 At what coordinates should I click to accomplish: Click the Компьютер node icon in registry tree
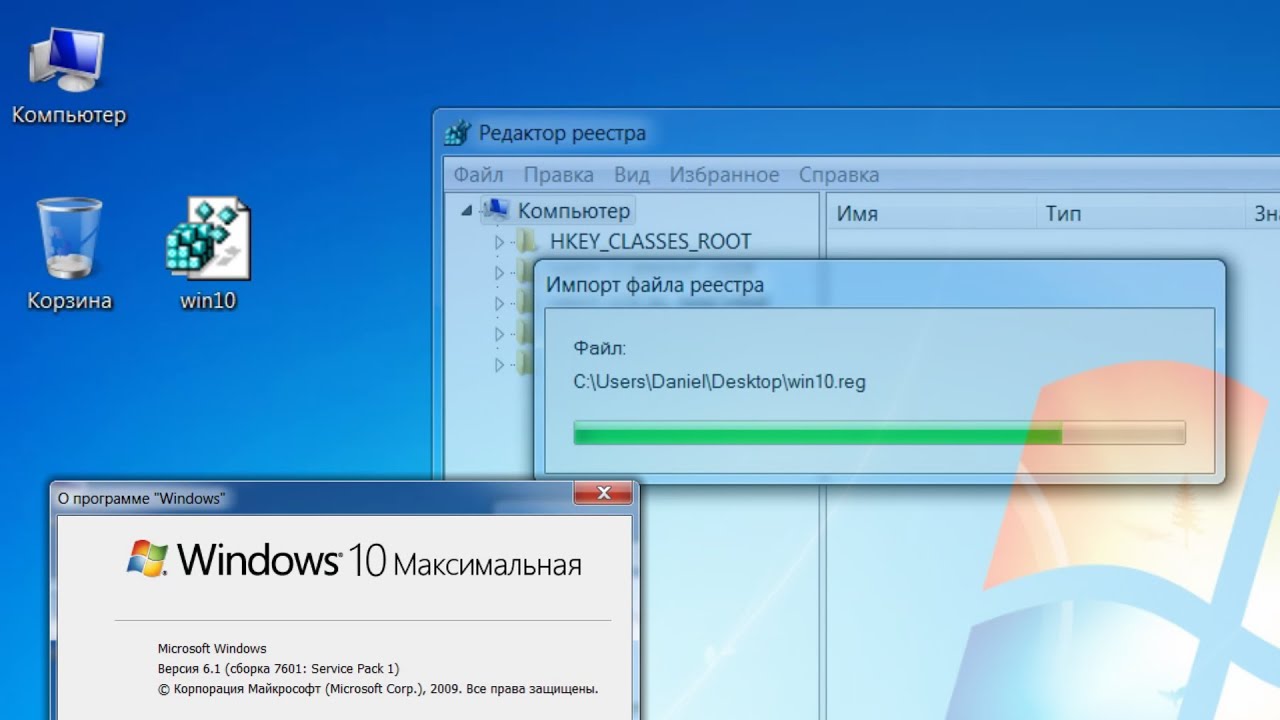coord(496,210)
